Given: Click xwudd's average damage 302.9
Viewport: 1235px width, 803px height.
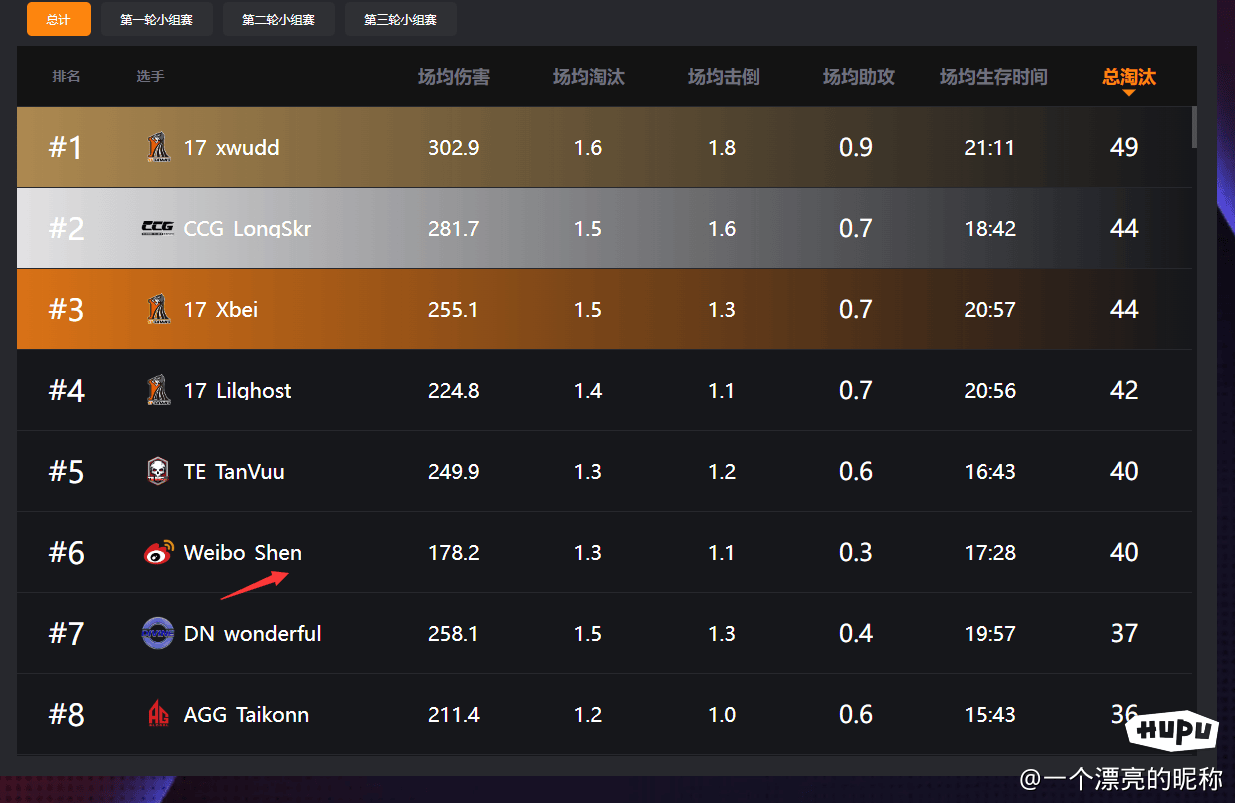Looking at the screenshot, I should point(454,148).
